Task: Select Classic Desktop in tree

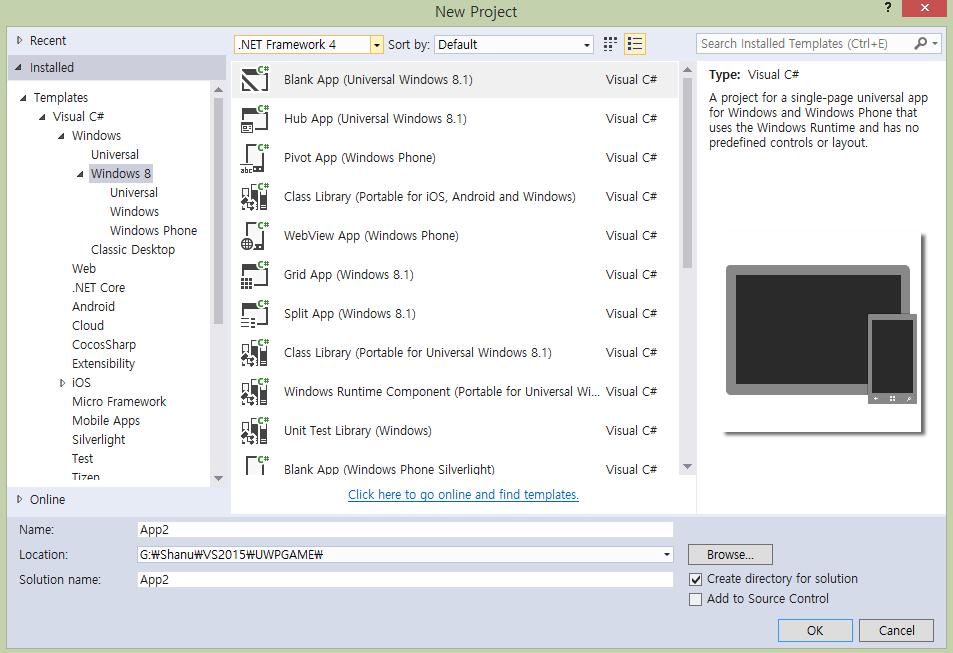Action: click(132, 249)
